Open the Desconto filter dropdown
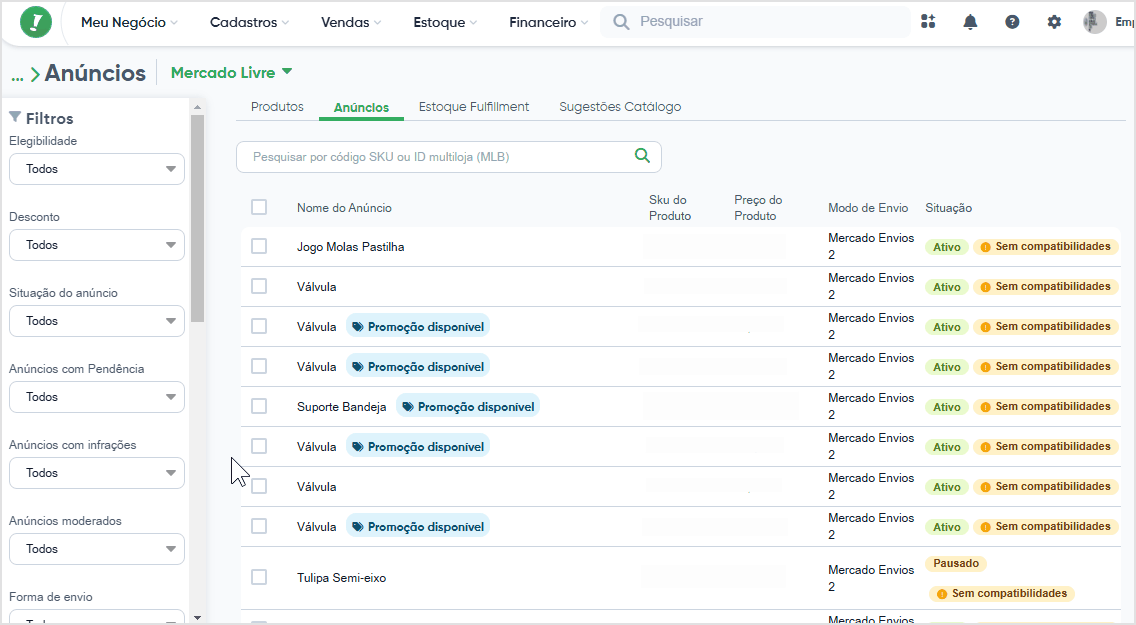Image resolution: width=1136 pixels, height=625 pixels. click(97, 245)
